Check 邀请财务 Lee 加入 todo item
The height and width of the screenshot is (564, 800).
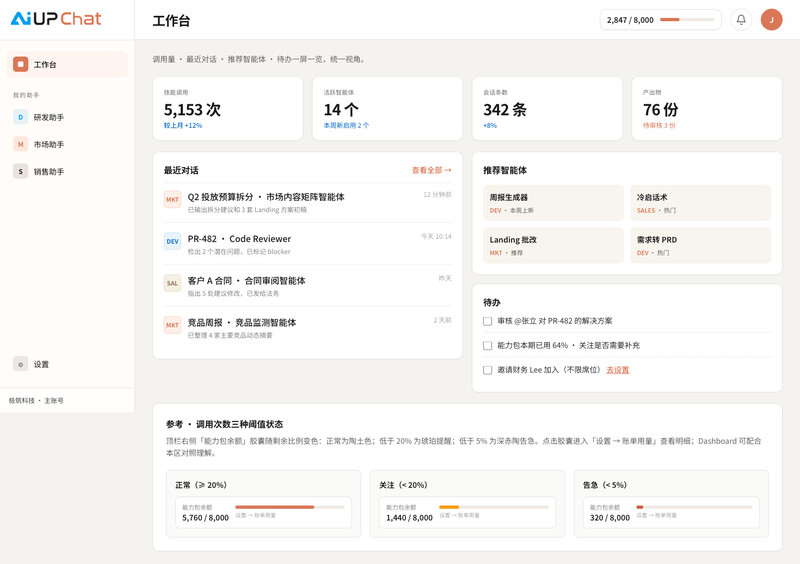[x=487, y=370]
